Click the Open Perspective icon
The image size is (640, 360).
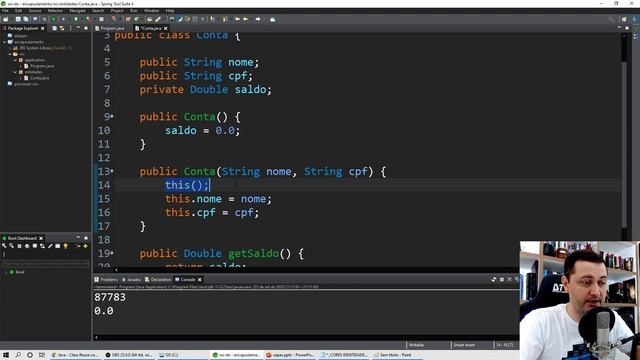tap(624, 19)
